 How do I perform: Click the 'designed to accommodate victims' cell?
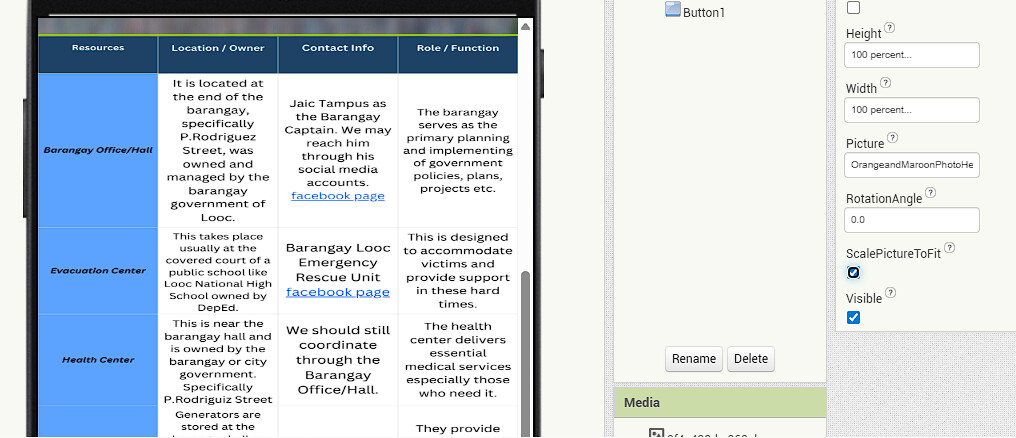(x=457, y=270)
